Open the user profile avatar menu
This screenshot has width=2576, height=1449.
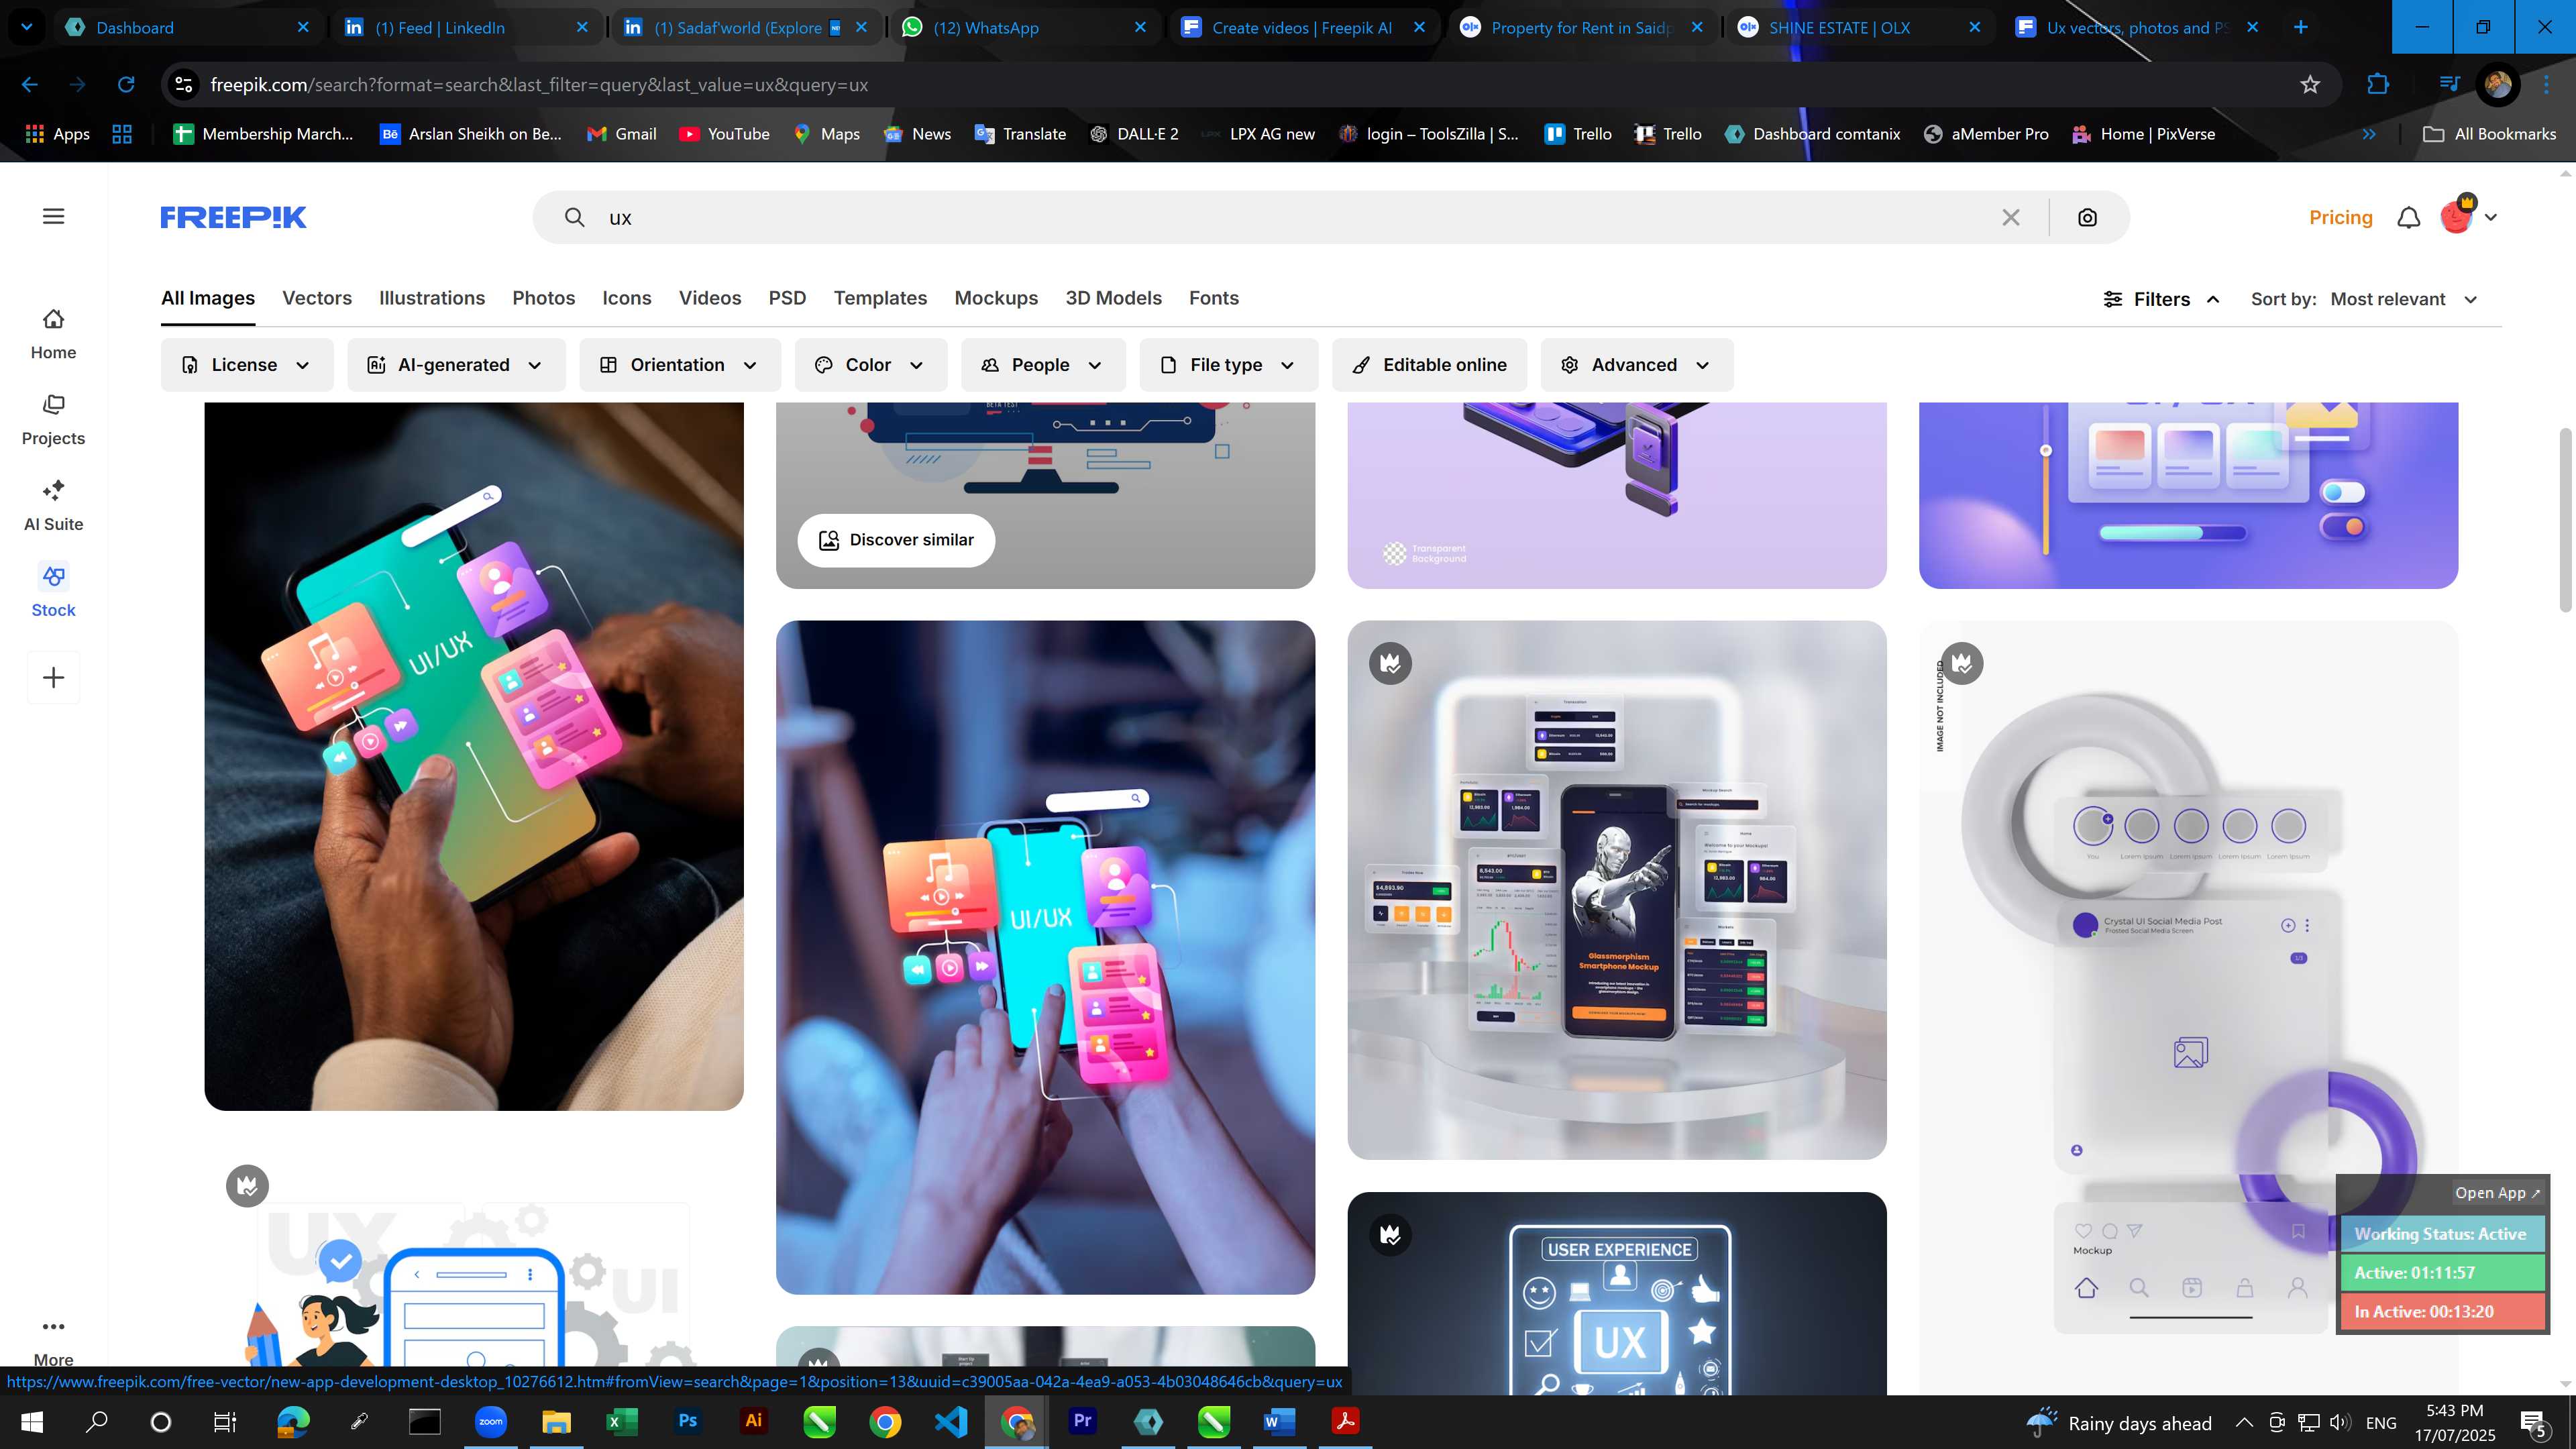[x=2468, y=216]
